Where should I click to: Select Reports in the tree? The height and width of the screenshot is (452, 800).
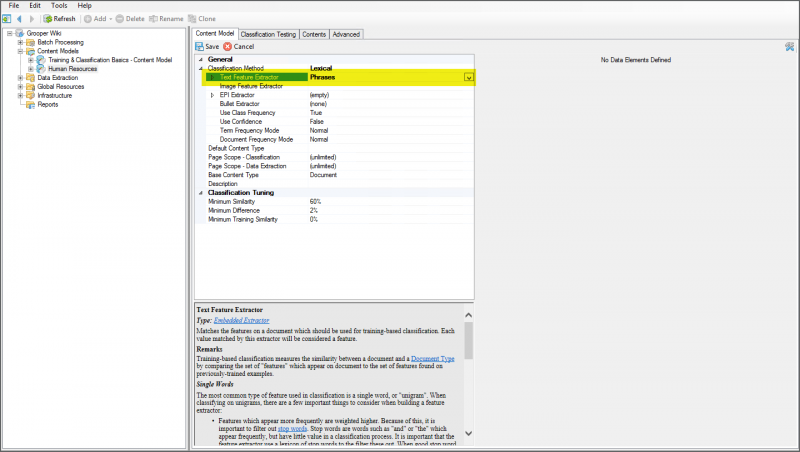(x=47, y=105)
